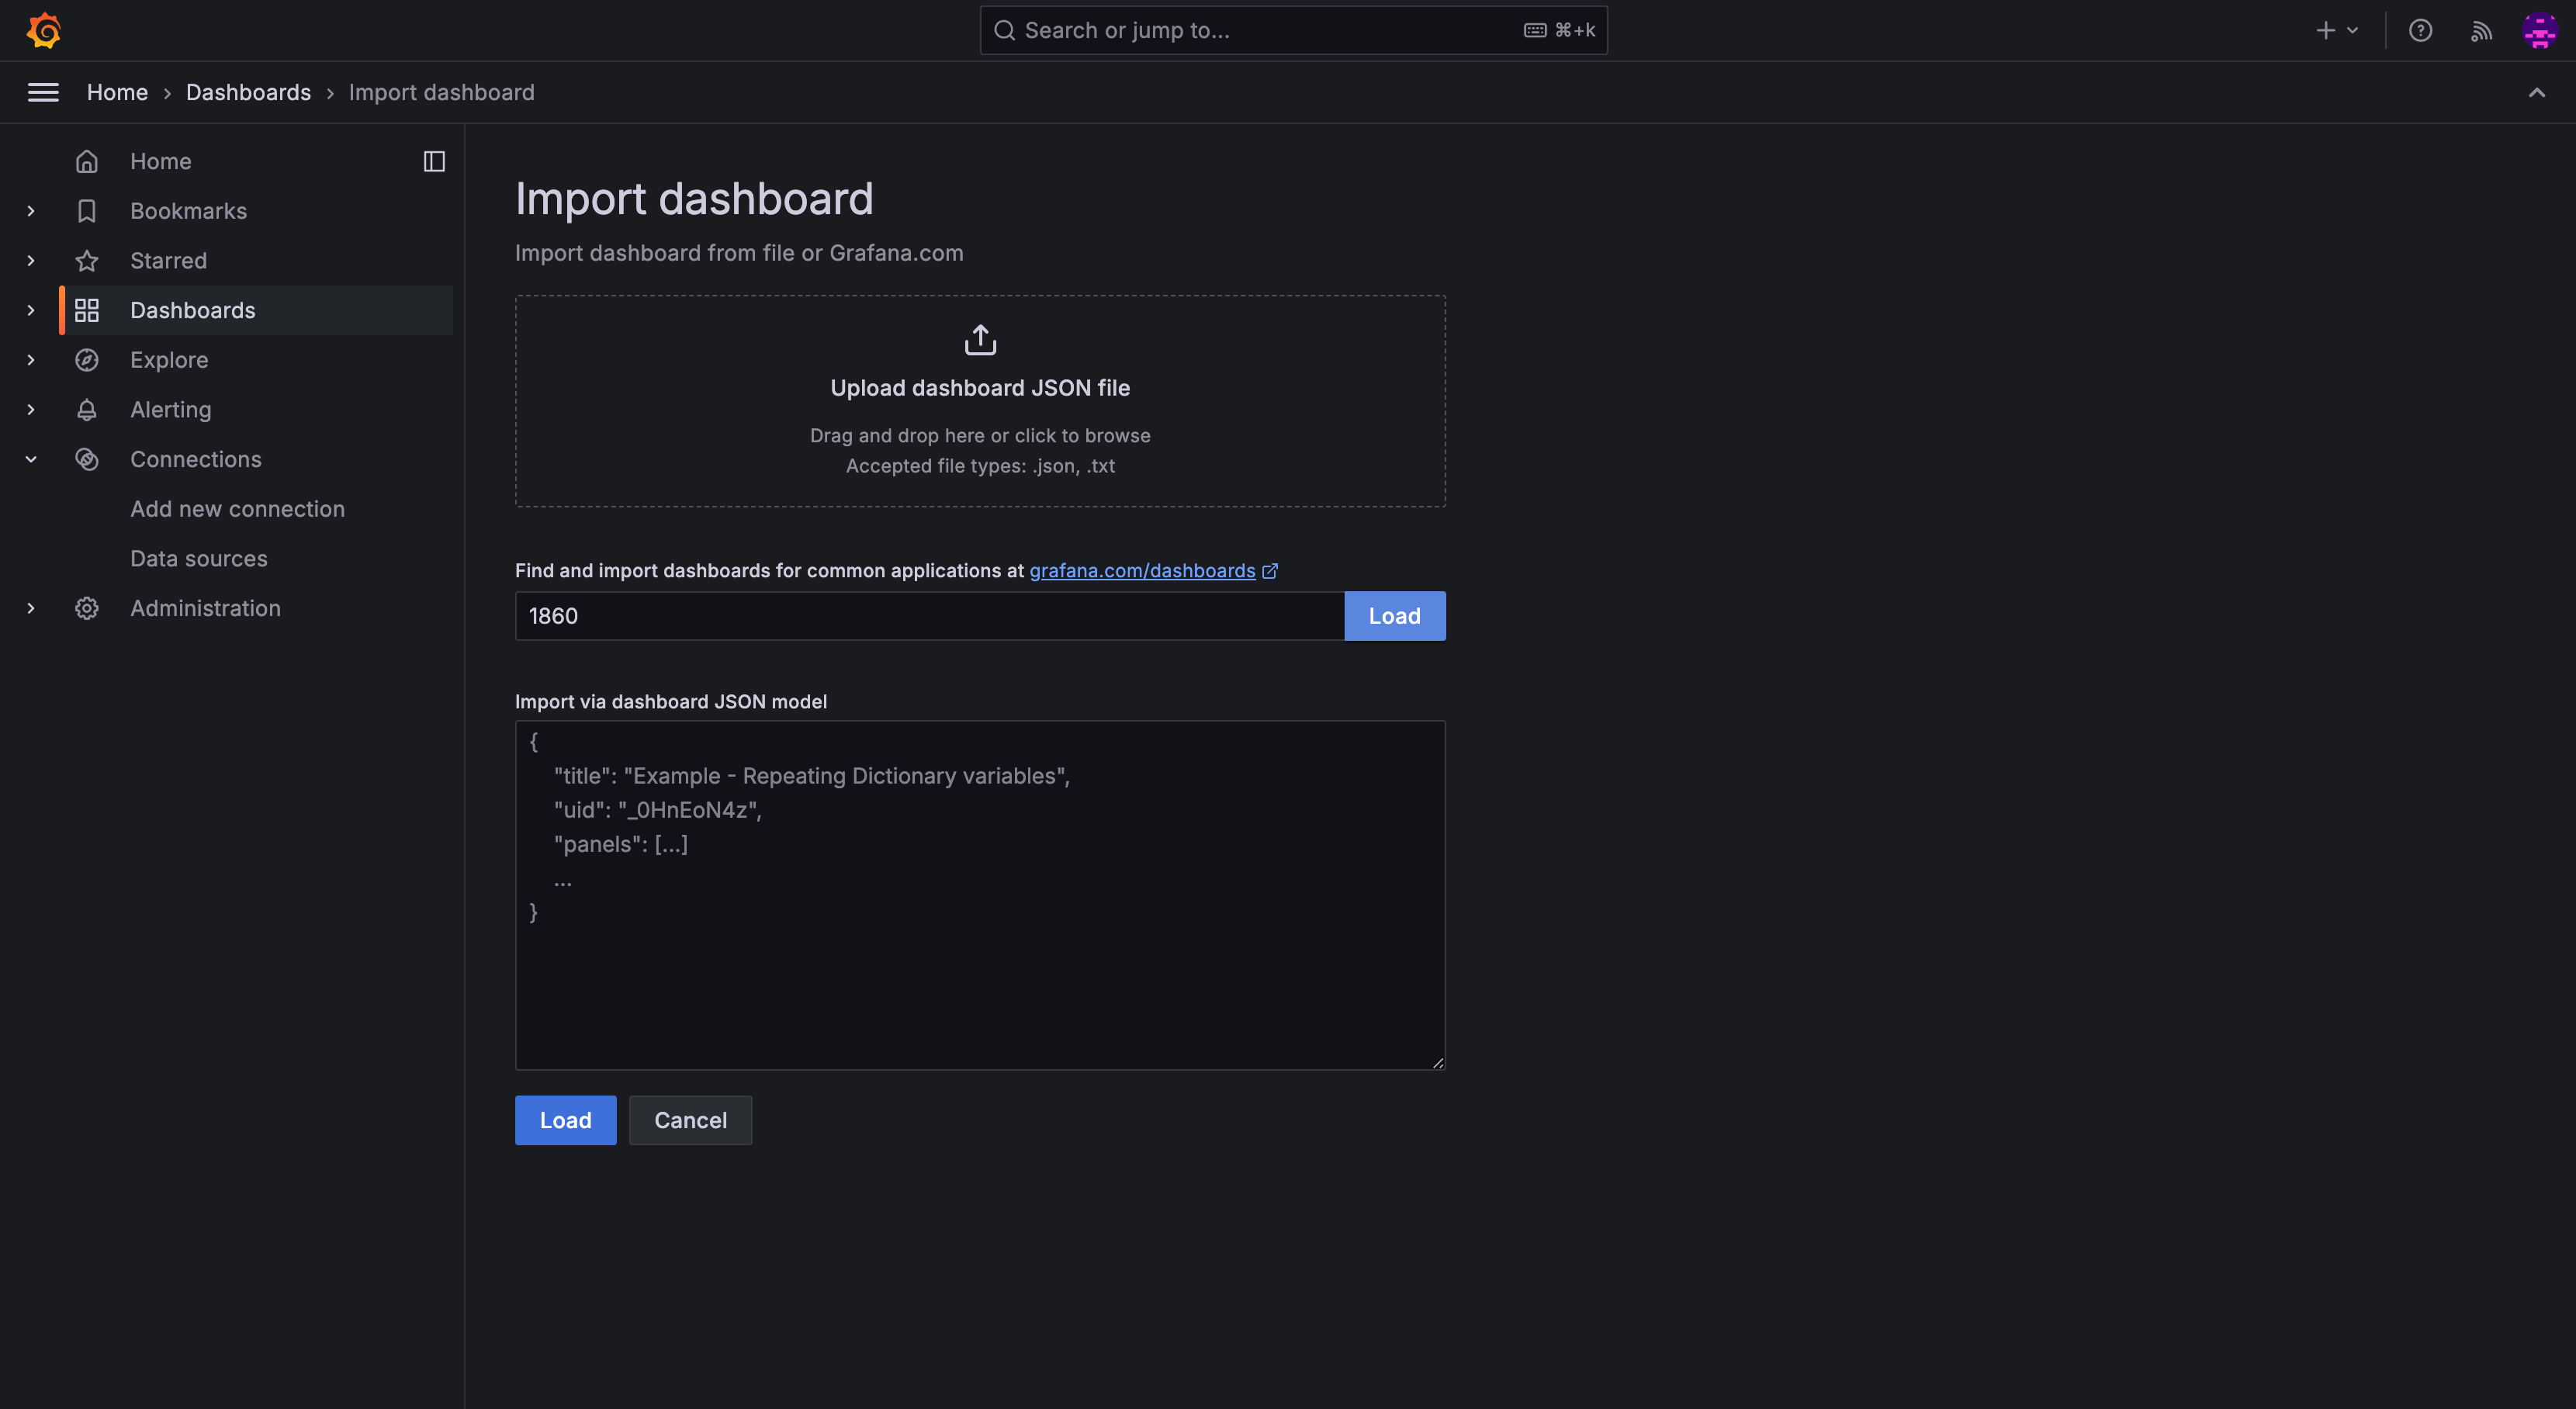
Task: Collapse the Connections section
Action: 31,459
